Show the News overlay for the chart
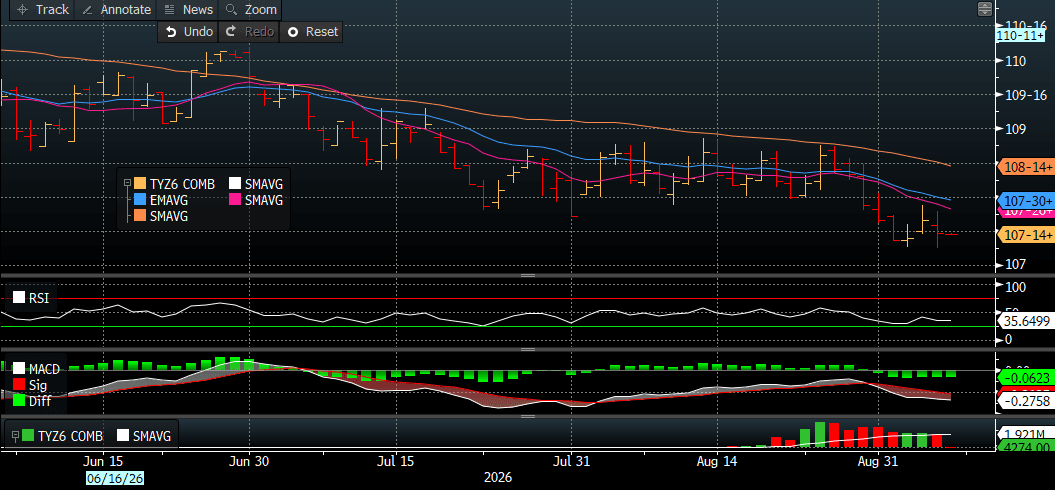Viewport: 1055px width, 490px height. (x=188, y=9)
